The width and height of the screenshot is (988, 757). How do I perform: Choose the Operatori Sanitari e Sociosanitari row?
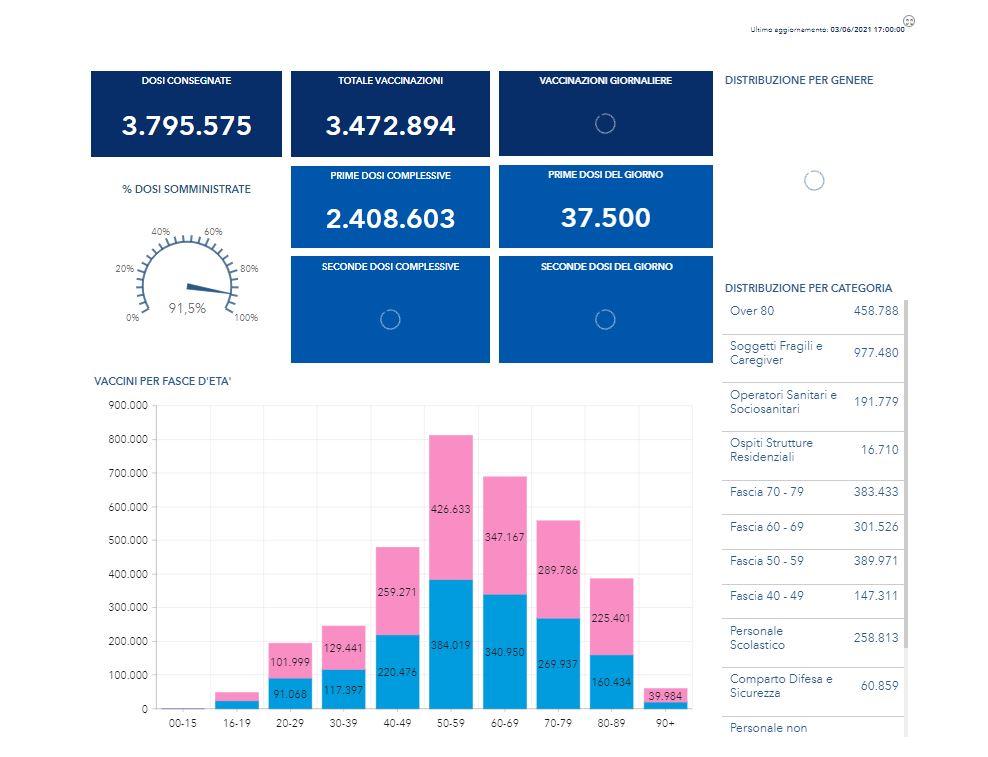[813, 402]
